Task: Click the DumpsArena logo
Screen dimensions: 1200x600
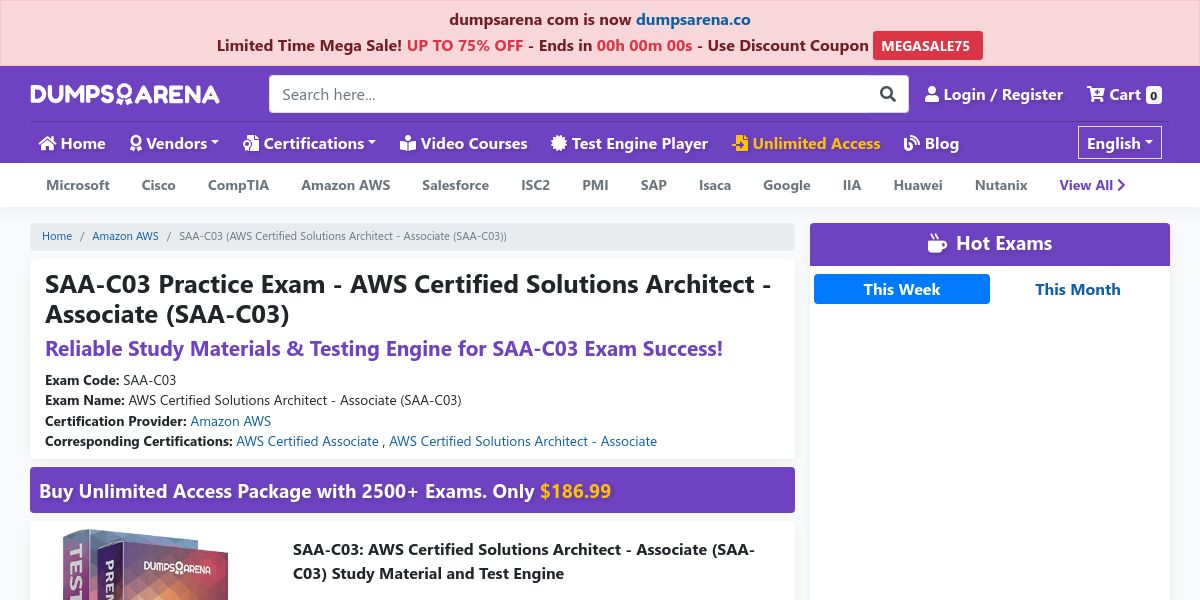Action: click(x=125, y=94)
